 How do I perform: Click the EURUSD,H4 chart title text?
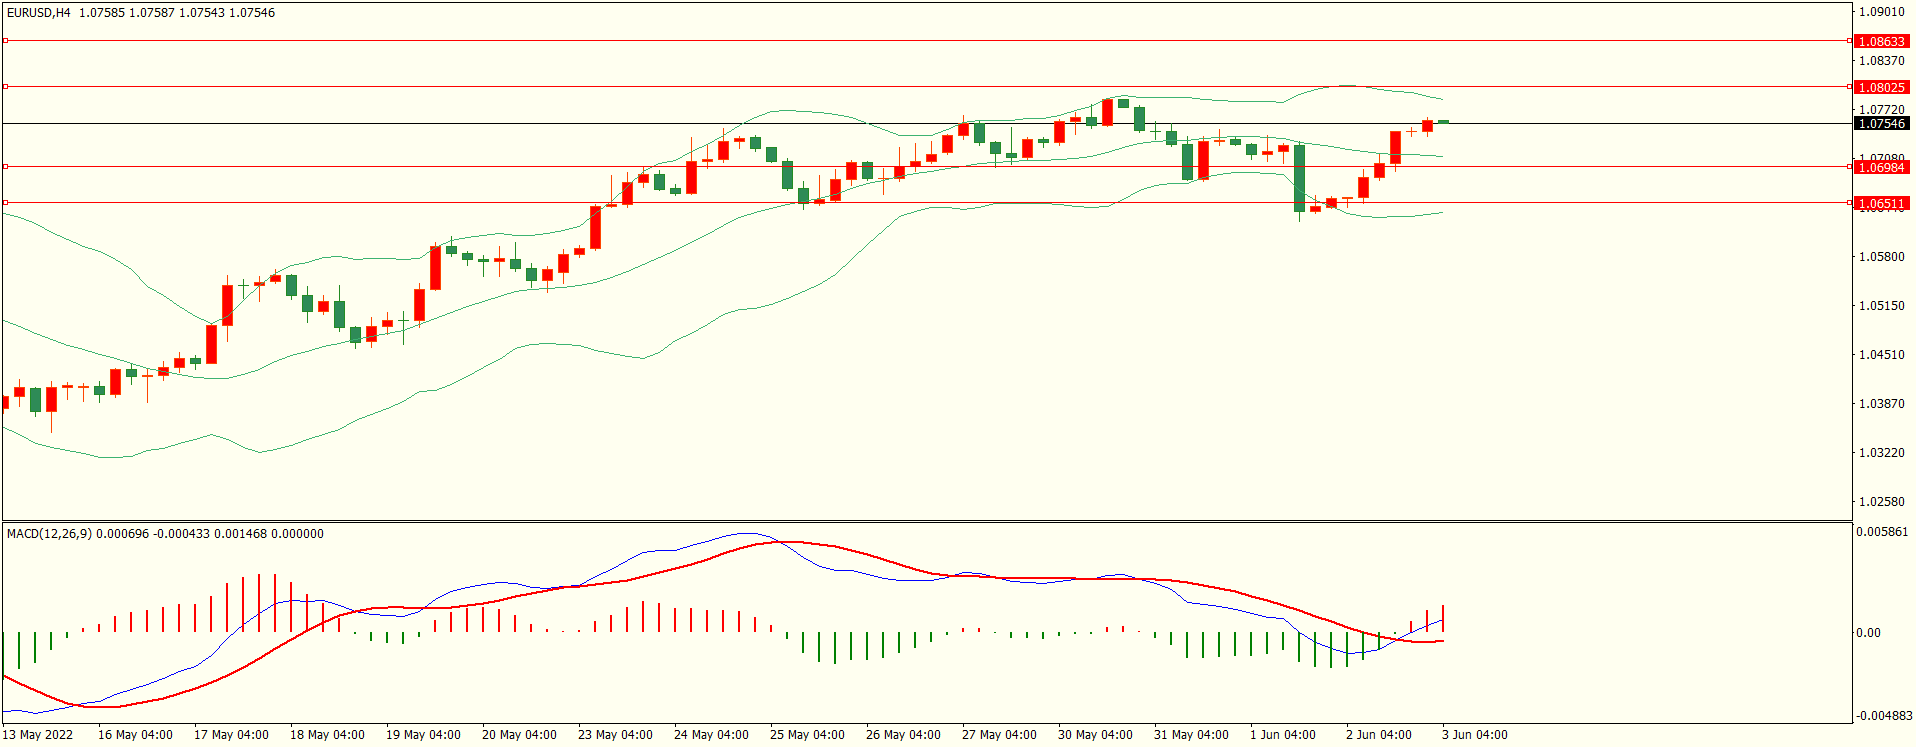pyautogui.click(x=39, y=13)
